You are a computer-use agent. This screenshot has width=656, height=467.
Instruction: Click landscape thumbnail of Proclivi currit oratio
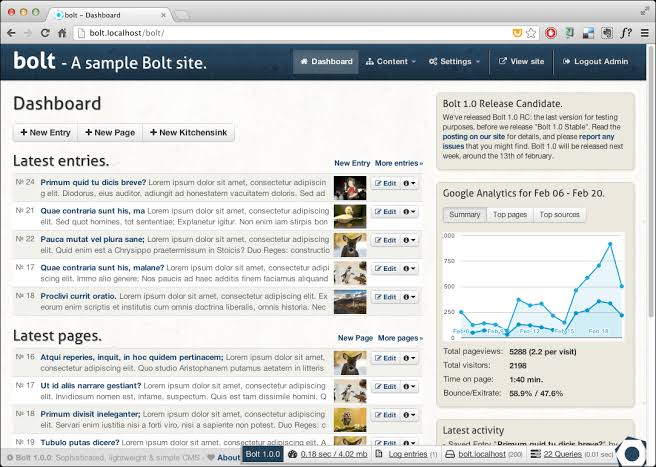point(350,302)
